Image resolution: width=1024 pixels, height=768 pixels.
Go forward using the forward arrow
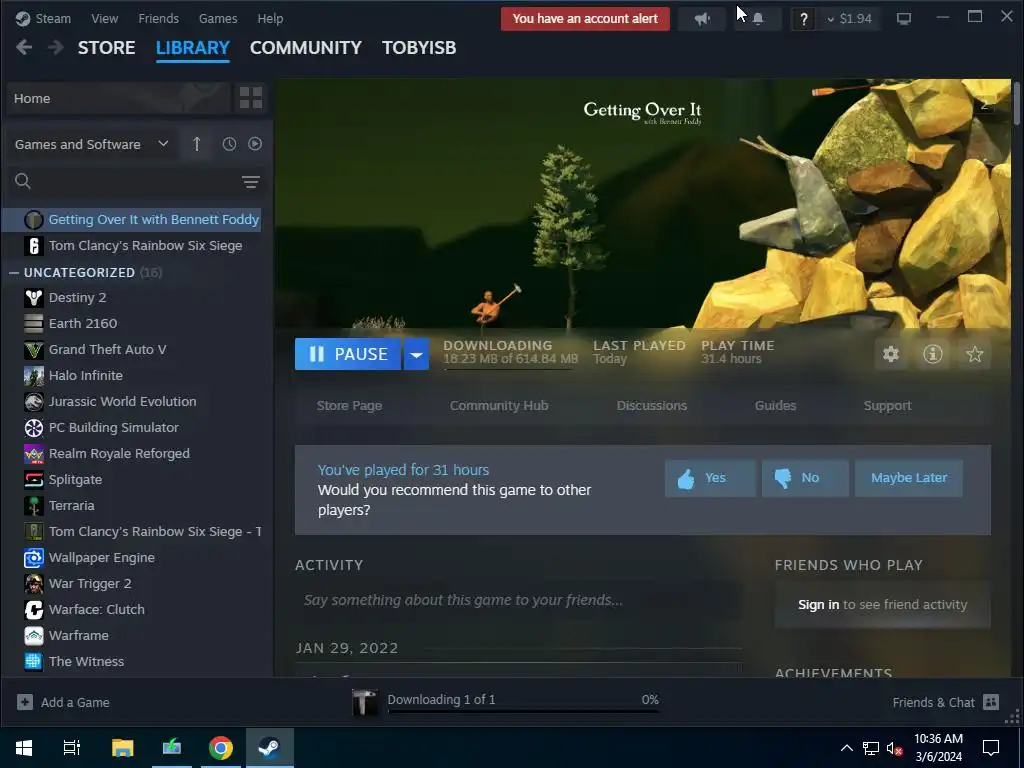pyautogui.click(x=56, y=47)
